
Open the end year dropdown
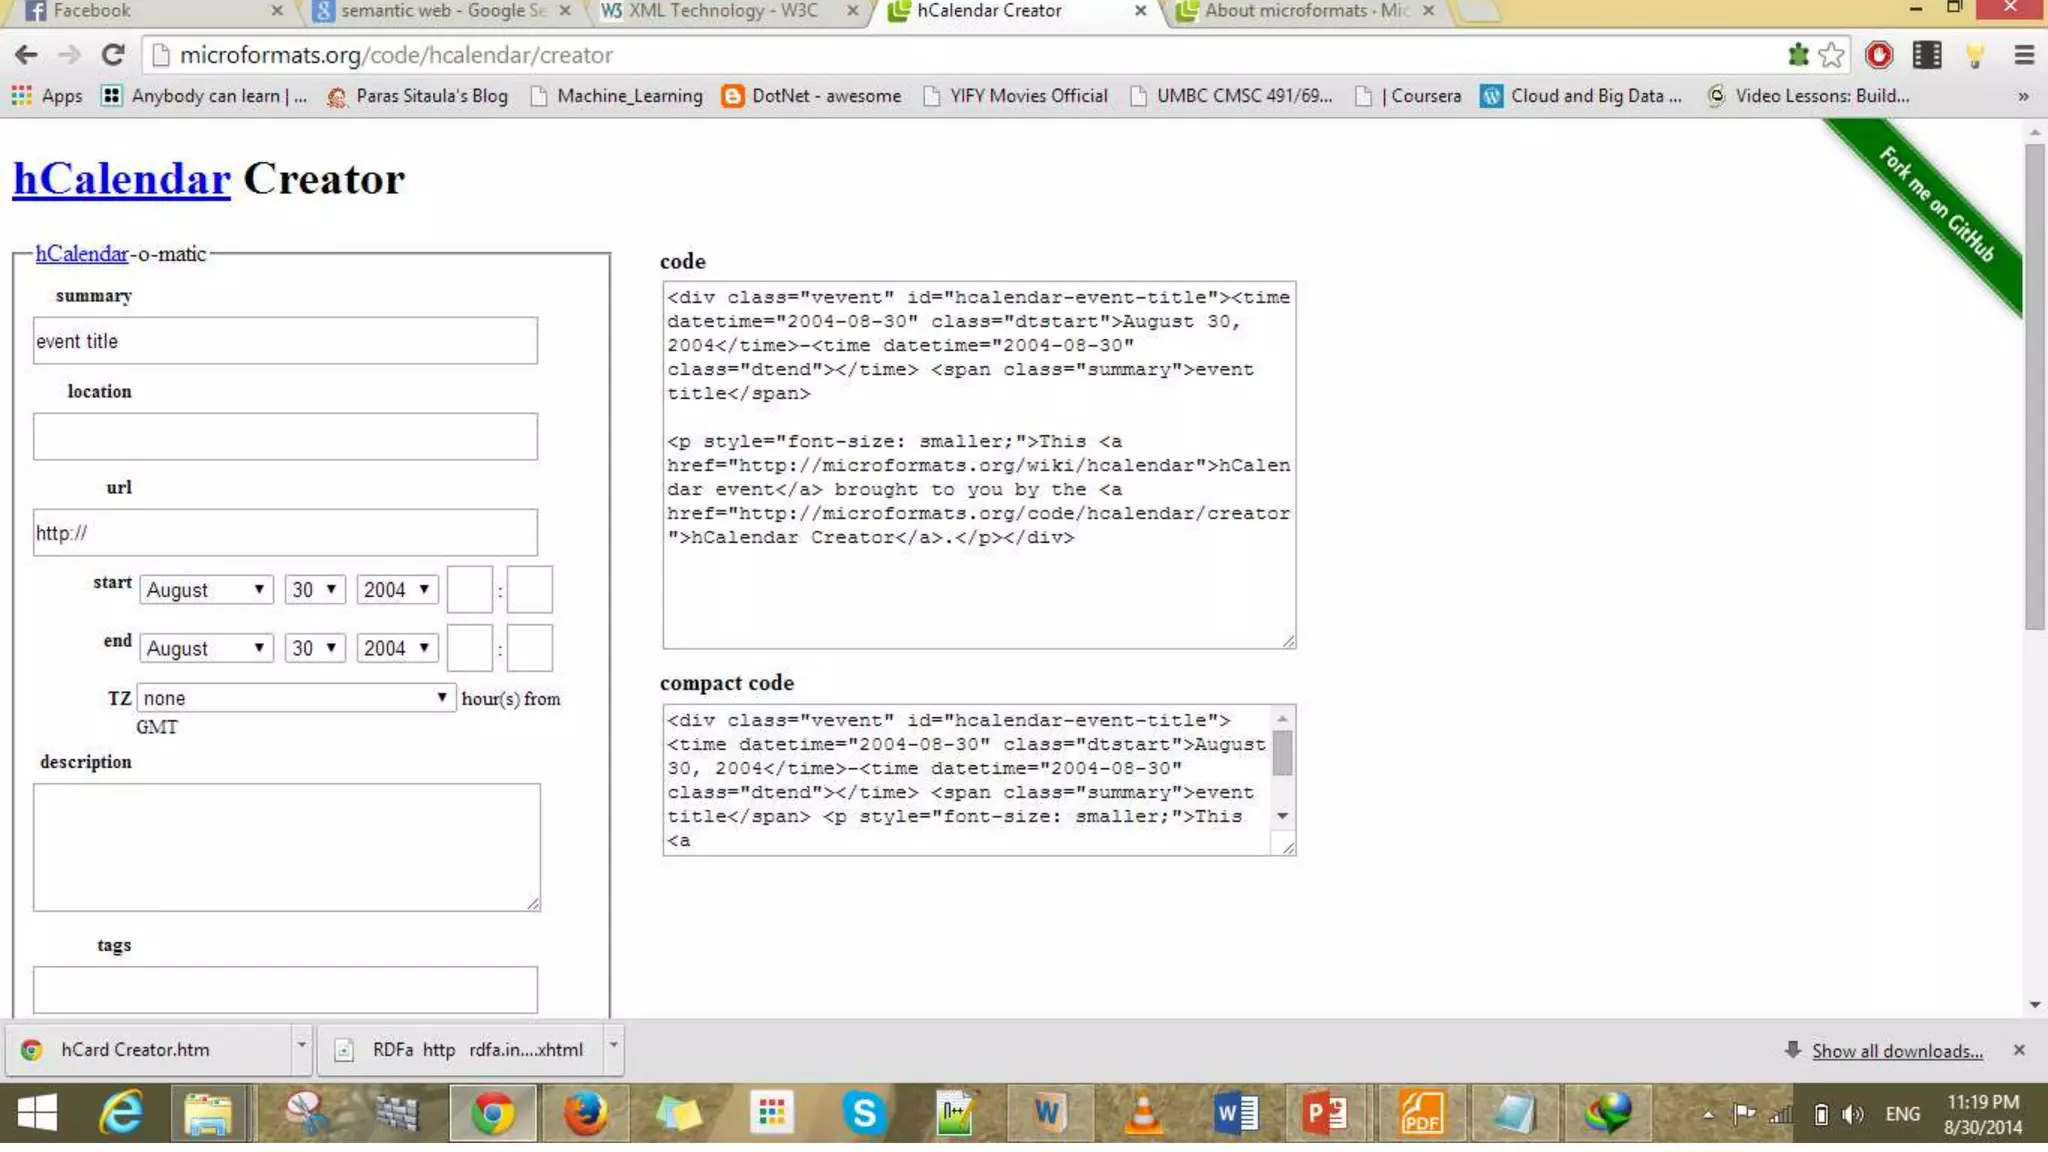[x=398, y=648]
